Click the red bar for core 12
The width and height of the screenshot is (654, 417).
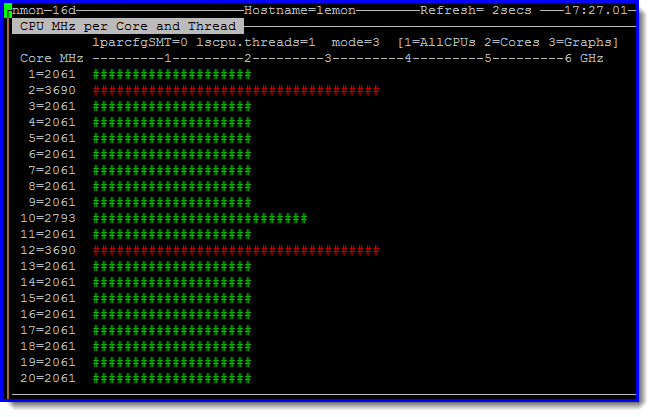236,250
